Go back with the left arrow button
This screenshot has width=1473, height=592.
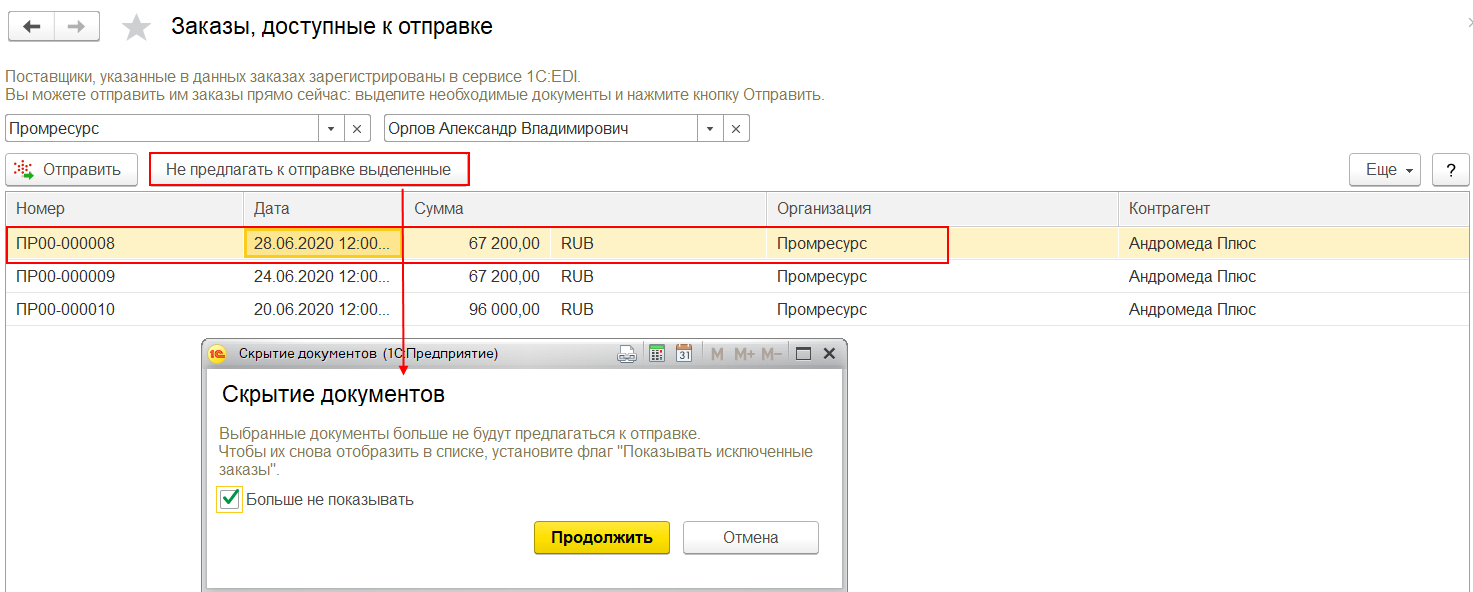pos(31,26)
